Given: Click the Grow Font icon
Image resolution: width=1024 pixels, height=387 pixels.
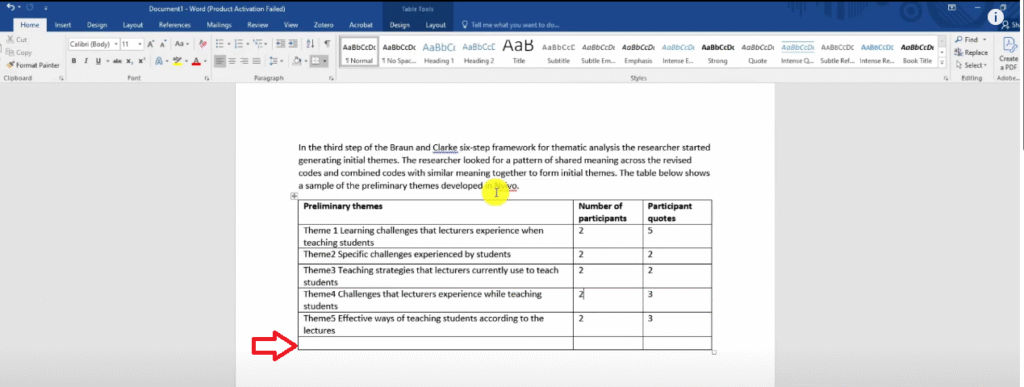Looking at the screenshot, I should [x=150, y=44].
